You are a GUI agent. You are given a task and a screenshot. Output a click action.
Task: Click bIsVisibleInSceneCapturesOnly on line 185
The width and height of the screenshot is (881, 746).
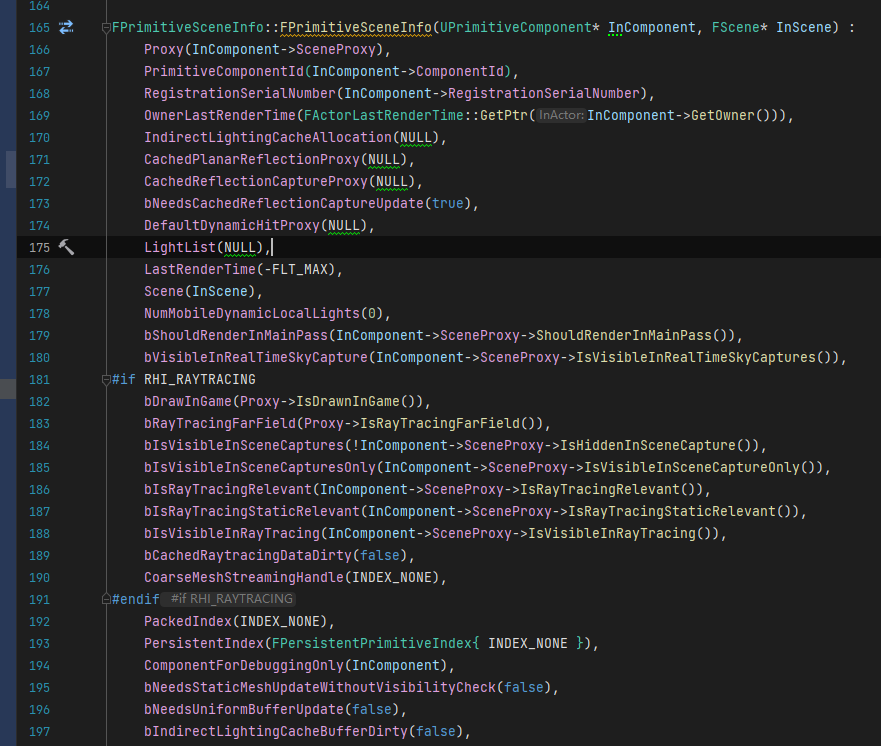coord(260,467)
